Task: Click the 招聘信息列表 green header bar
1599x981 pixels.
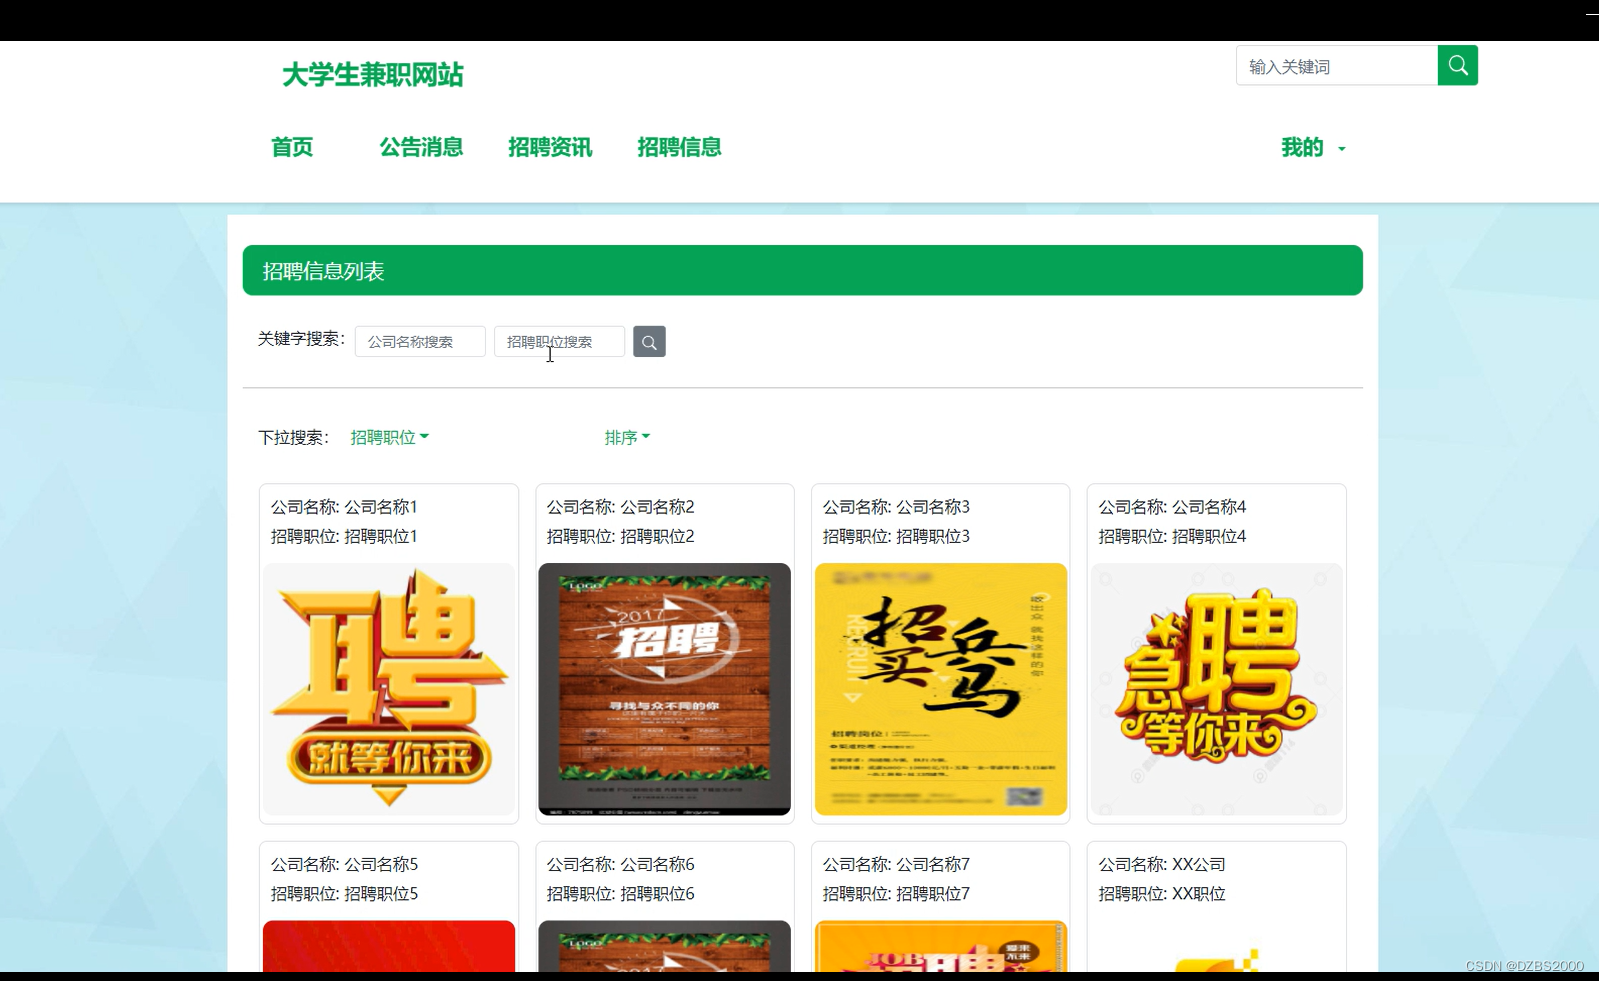Action: point(802,270)
